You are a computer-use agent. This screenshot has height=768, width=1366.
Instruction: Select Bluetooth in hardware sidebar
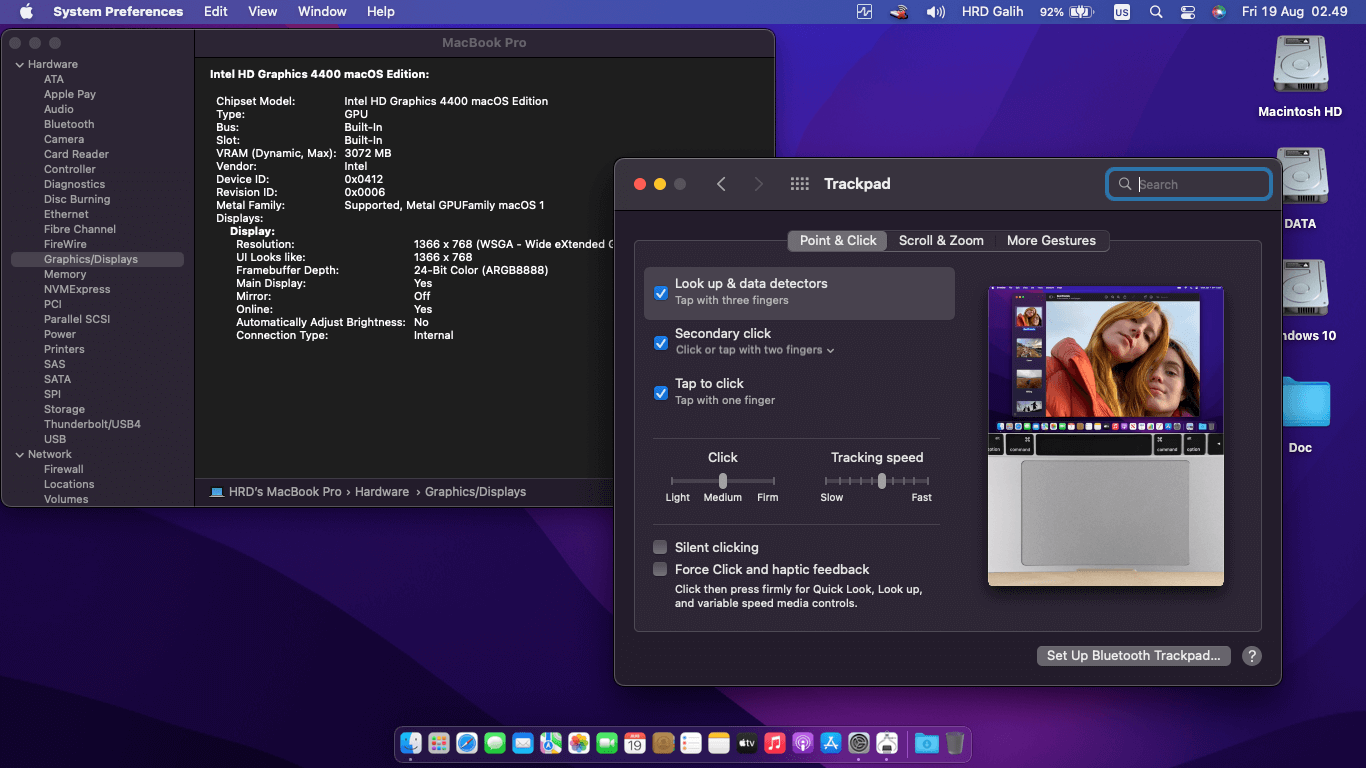(x=69, y=124)
